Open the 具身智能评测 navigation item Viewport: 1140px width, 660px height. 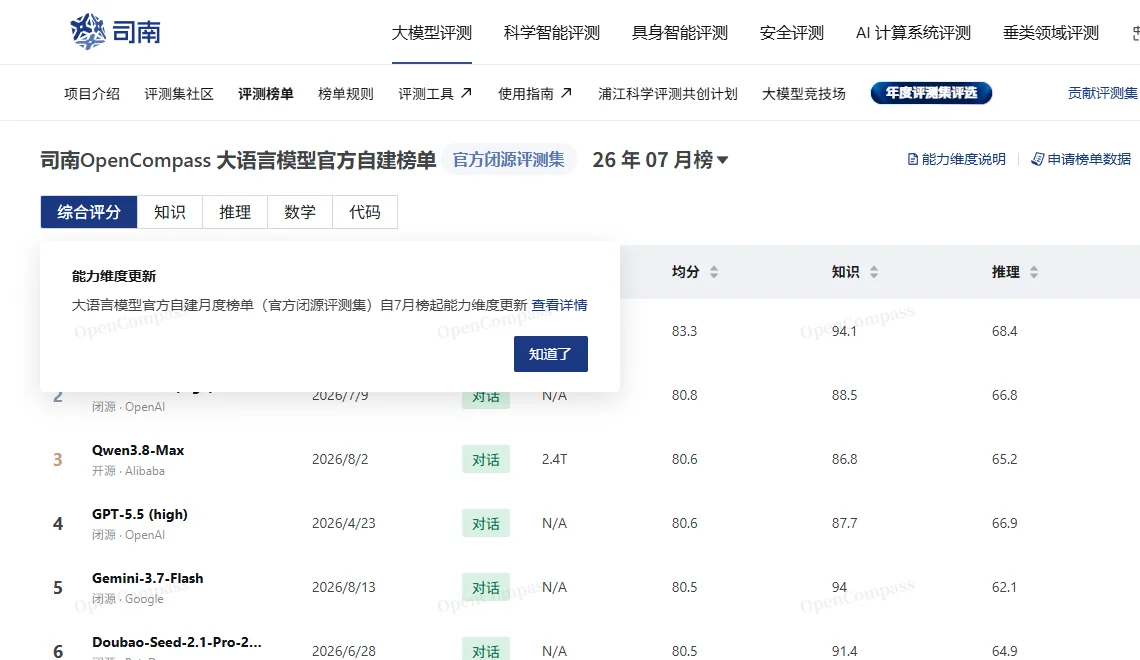(x=680, y=33)
